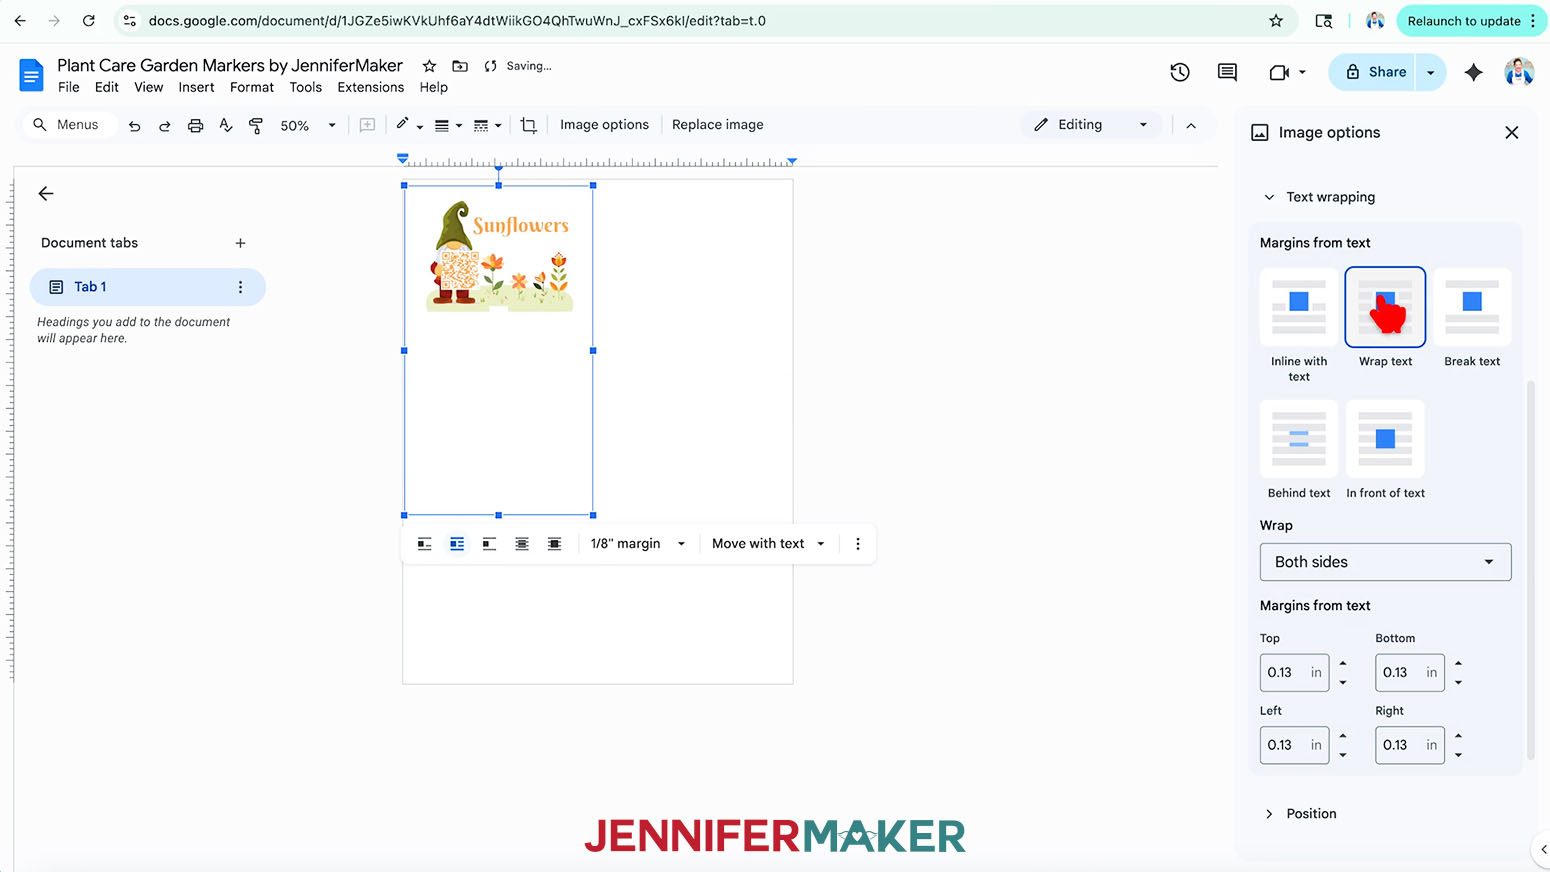Toggle In front of text floating toolbar
The height and width of the screenshot is (872, 1550).
554,544
